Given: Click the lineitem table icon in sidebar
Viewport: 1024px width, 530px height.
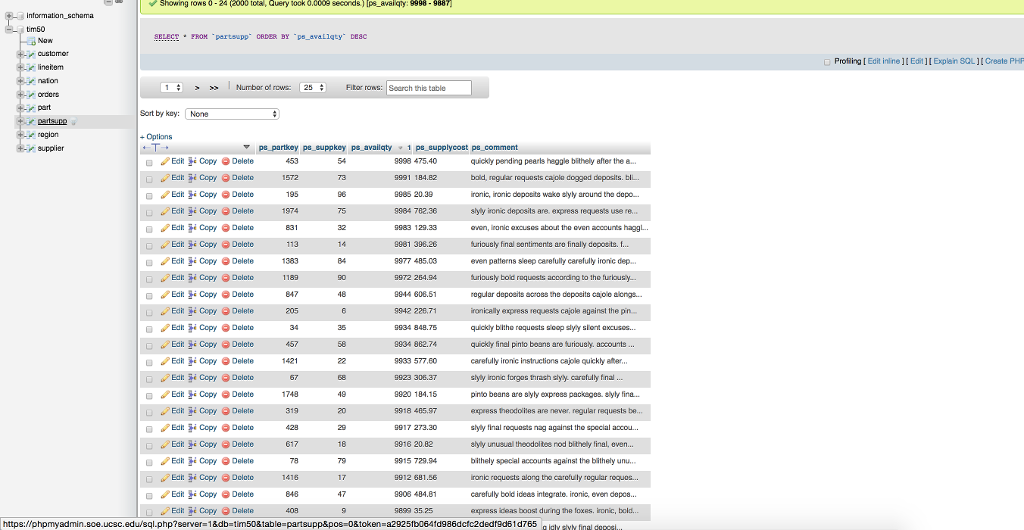Looking at the screenshot, I should click(30, 67).
